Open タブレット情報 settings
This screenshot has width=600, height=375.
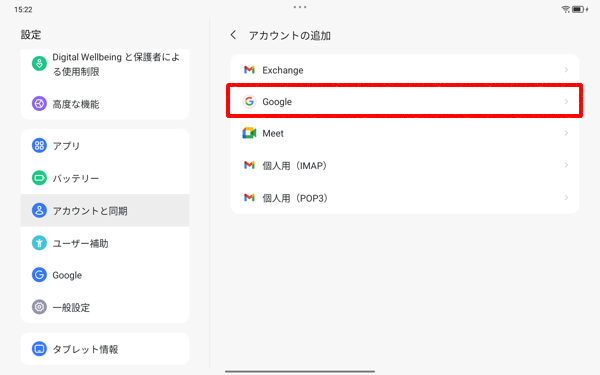pyautogui.click(x=105, y=349)
